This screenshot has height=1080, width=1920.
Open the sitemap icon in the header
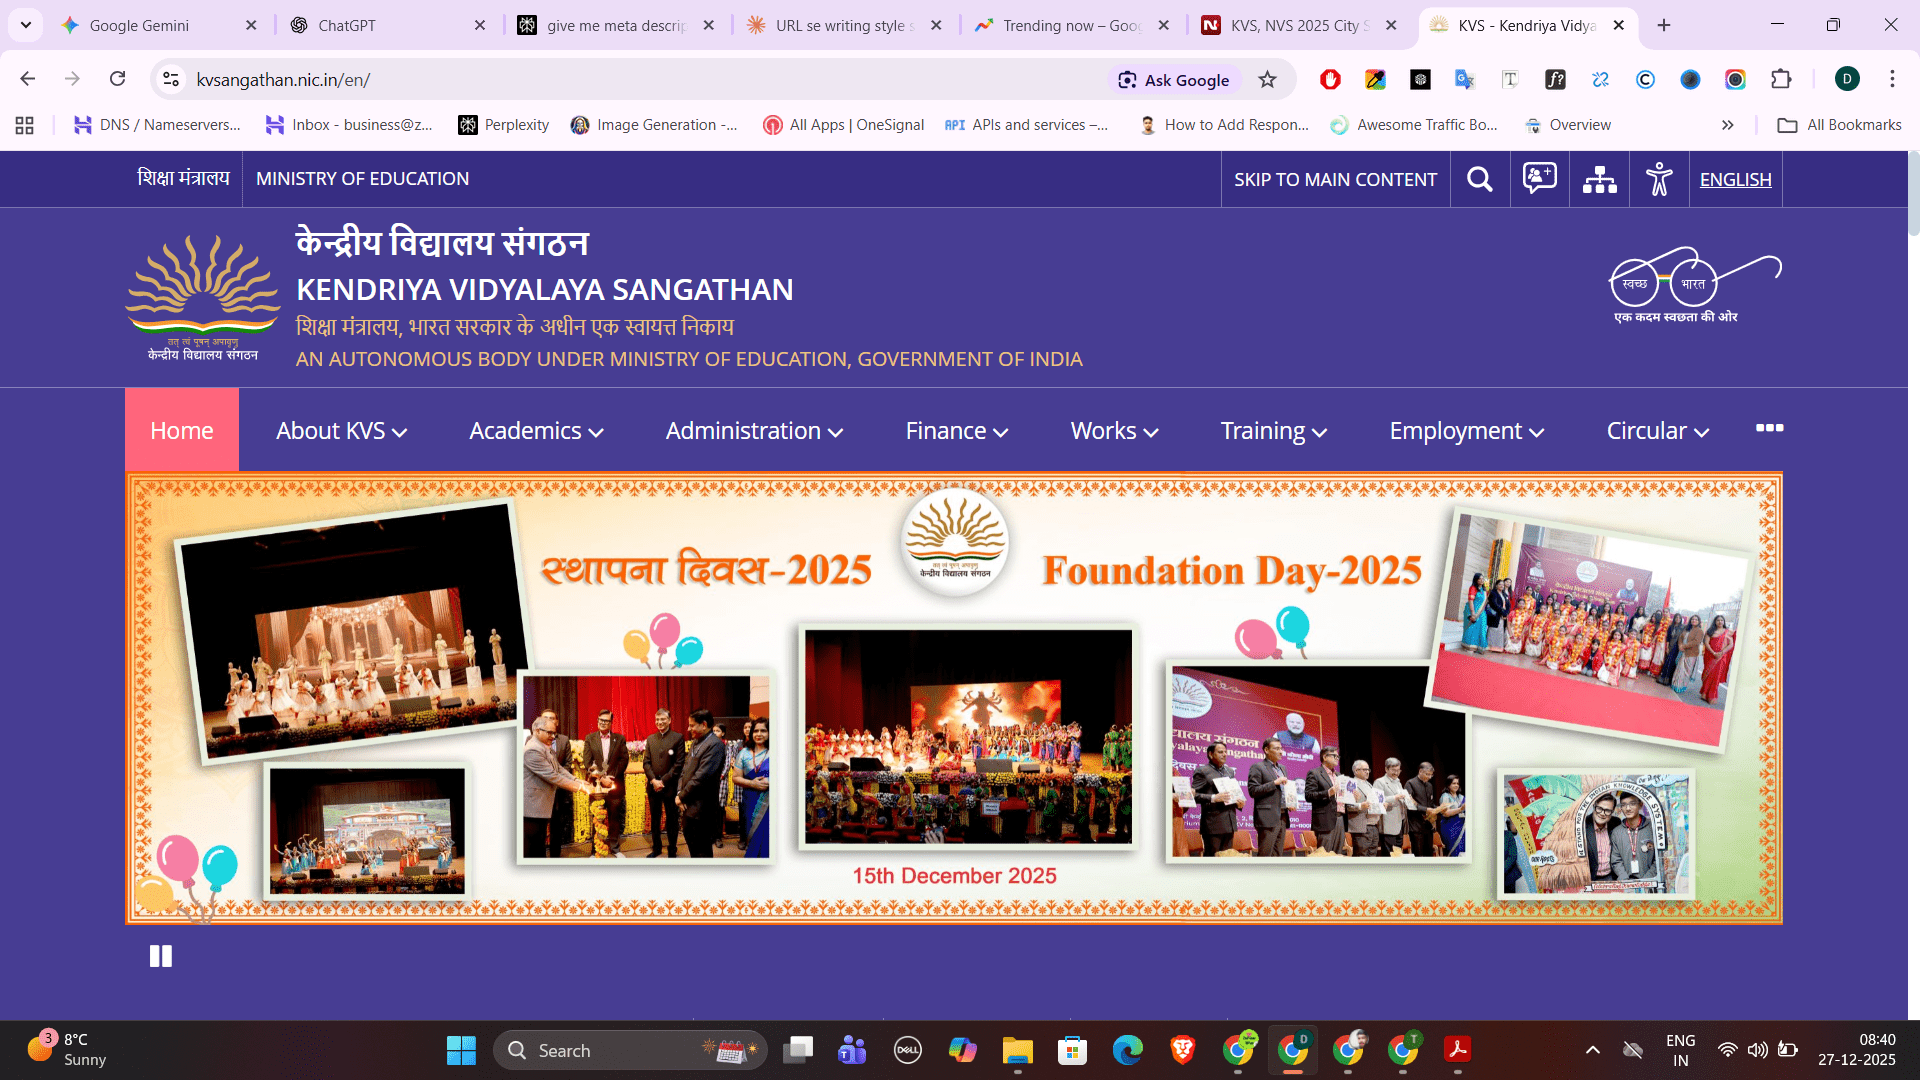pyautogui.click(x=1598, y=179)
